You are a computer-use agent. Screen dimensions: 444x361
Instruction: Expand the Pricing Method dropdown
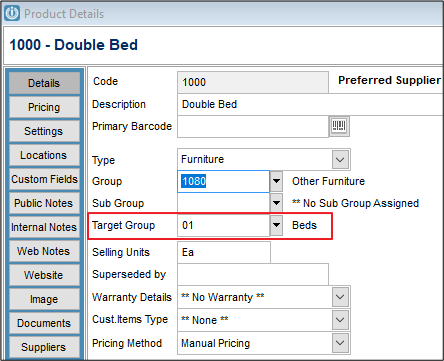pyautogui.click(x=340, y=343)
